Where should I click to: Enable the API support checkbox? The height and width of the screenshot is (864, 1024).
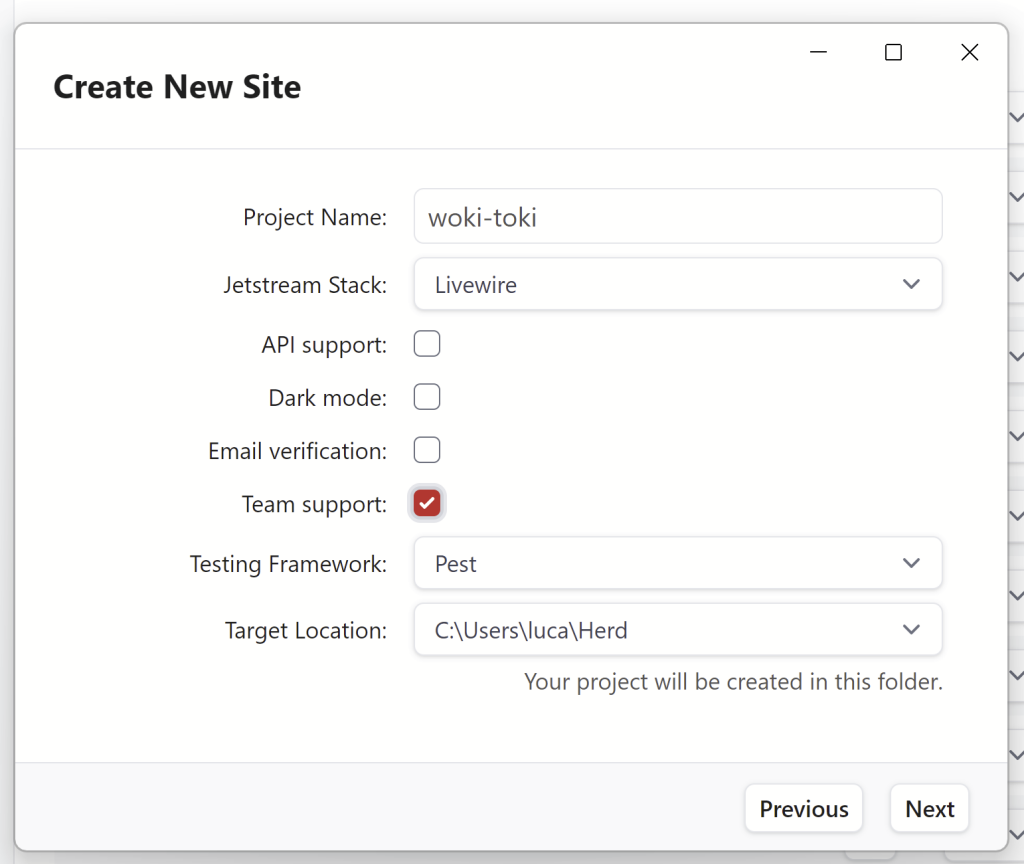(x=427, y=345)
